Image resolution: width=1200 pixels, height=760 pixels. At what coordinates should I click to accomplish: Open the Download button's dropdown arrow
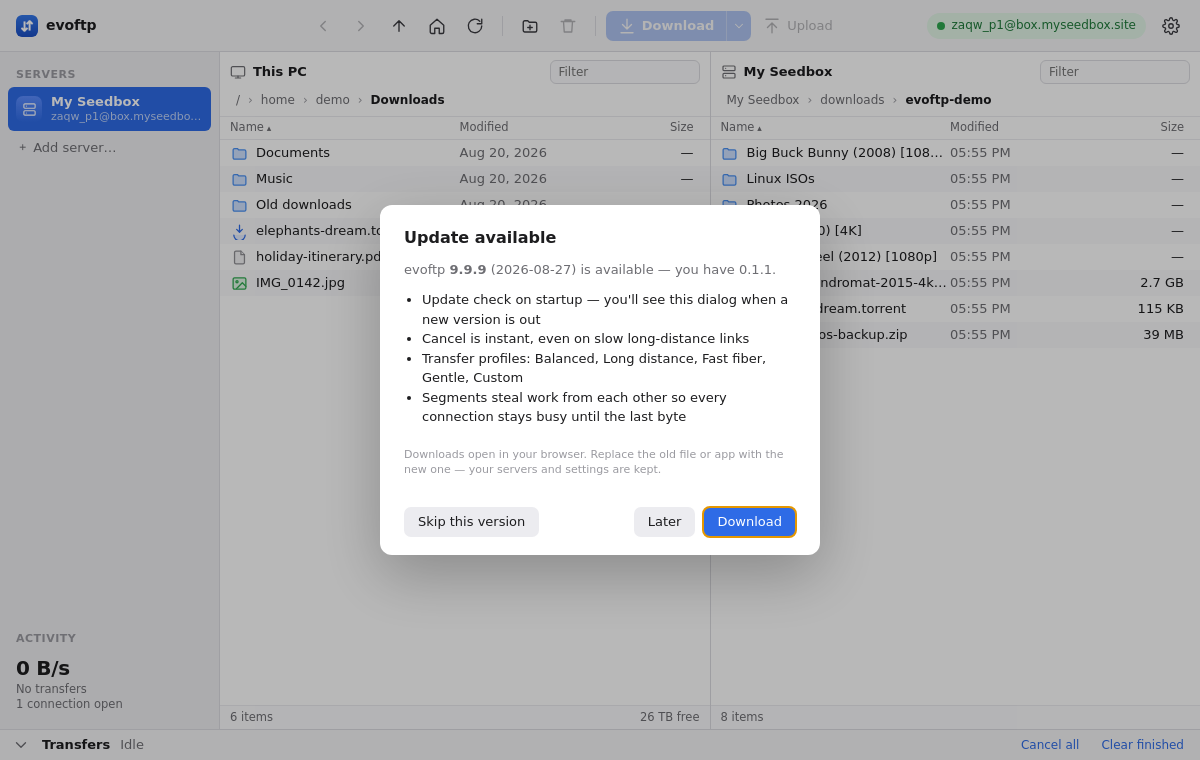point(739,26)
